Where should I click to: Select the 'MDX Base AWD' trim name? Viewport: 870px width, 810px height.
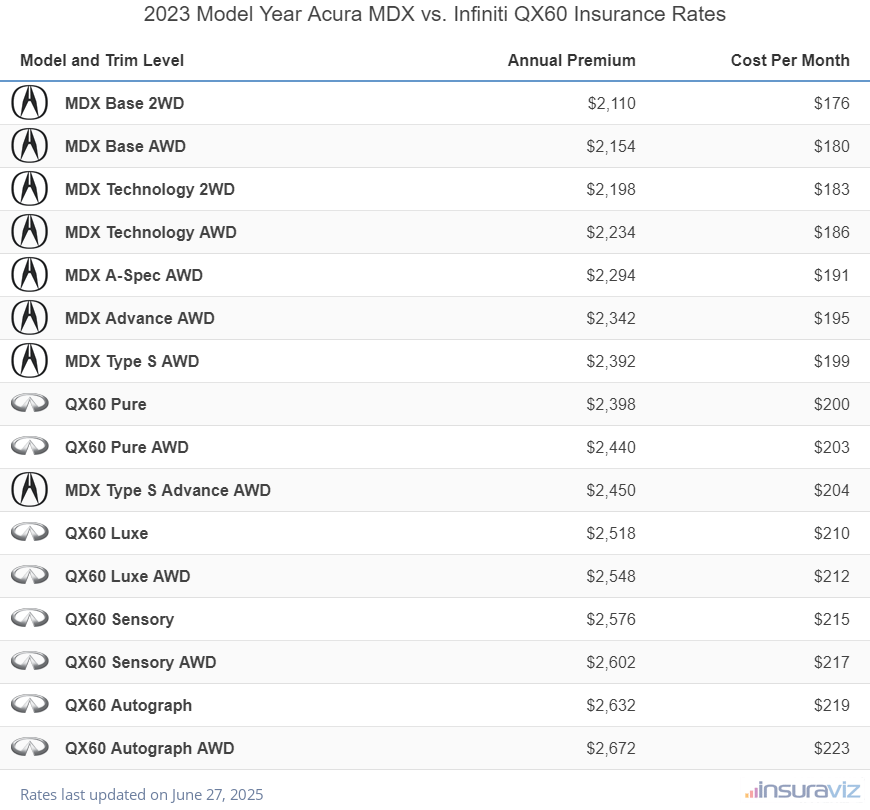[125, 146]
